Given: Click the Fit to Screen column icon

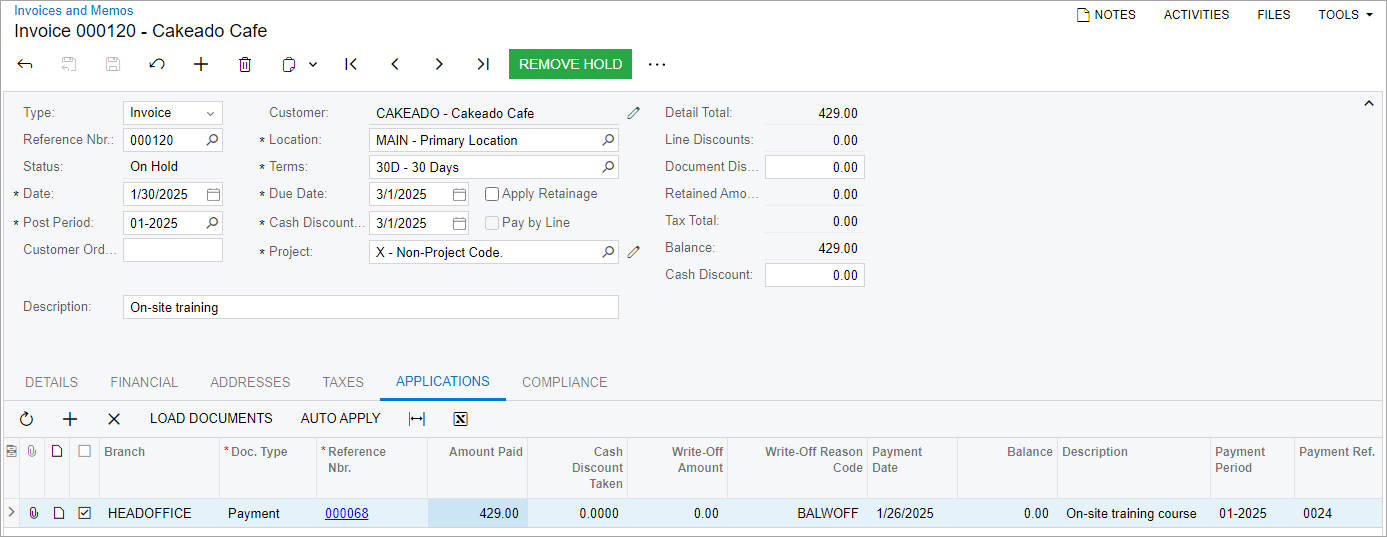Looking at the screenshot, I should (417, 419).
